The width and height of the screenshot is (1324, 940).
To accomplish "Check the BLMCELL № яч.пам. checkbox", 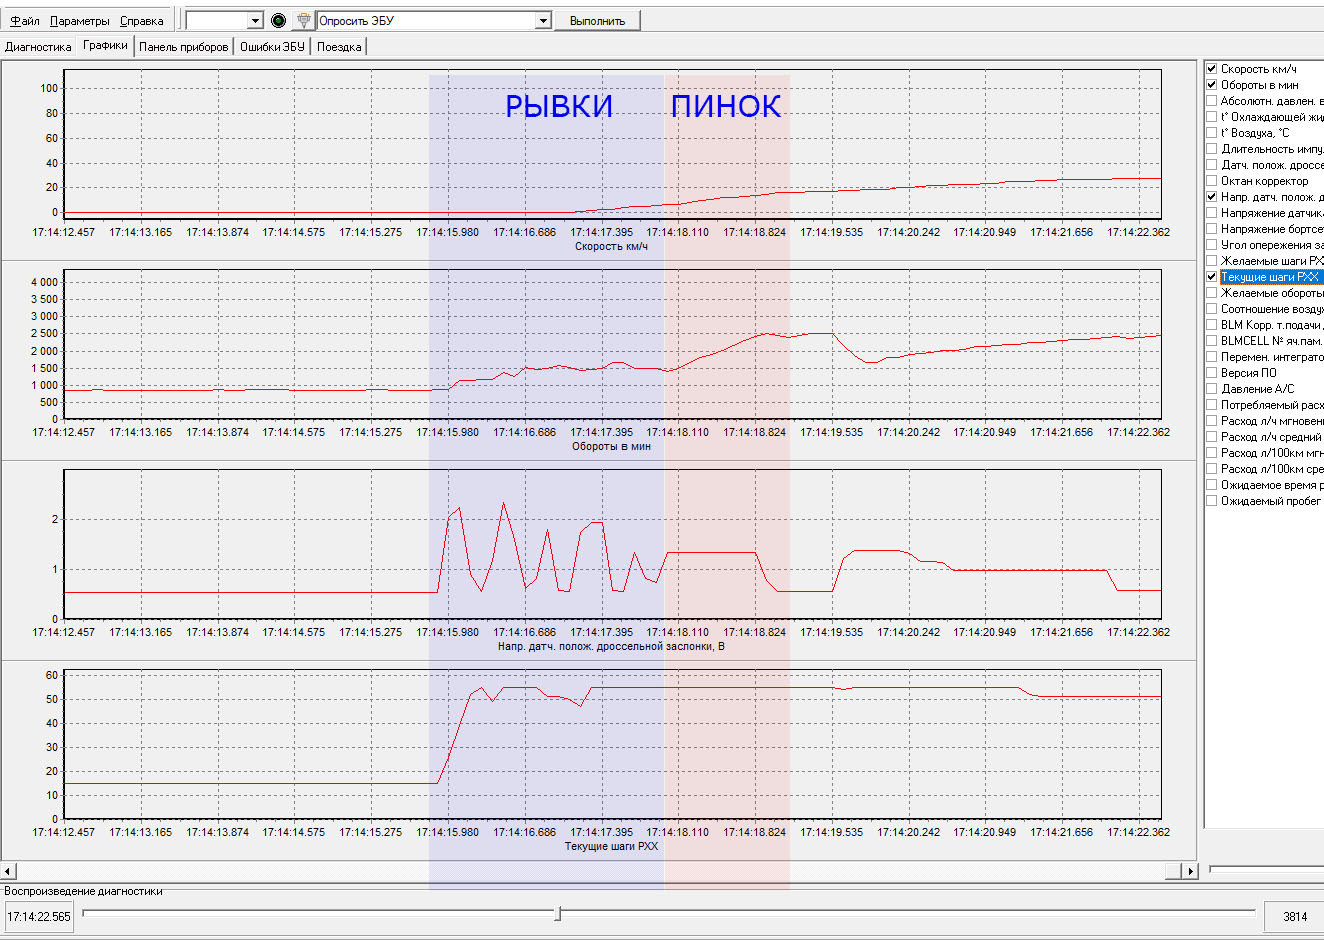I will [1211, 341].
